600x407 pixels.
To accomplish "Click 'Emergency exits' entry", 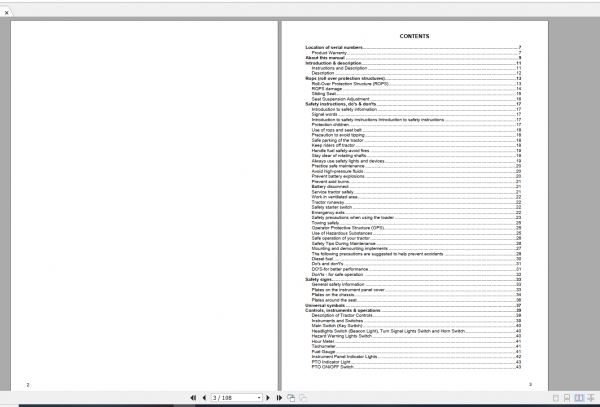I will [328, 213].
